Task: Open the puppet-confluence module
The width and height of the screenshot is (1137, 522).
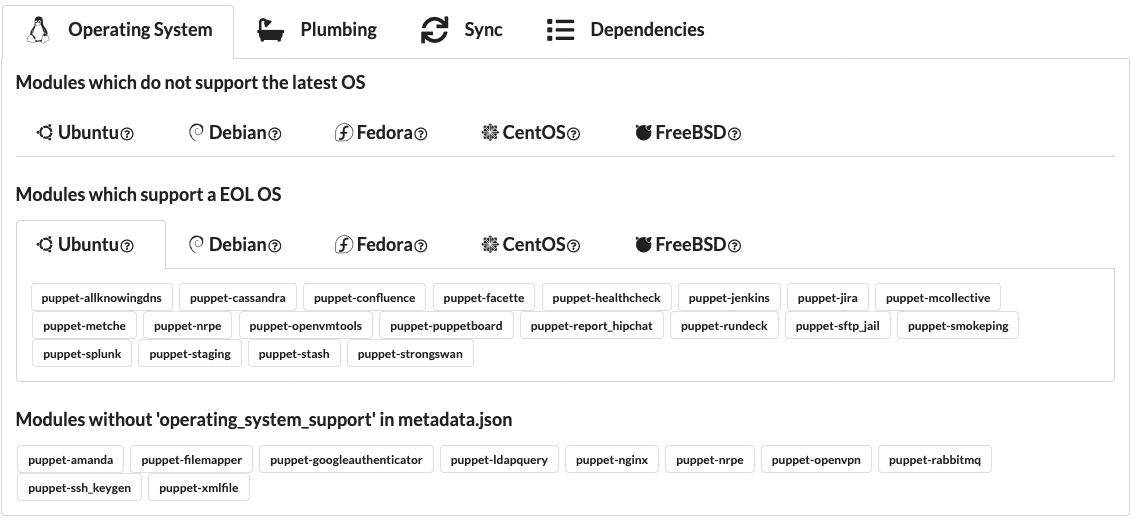Action: coord(365,297)
